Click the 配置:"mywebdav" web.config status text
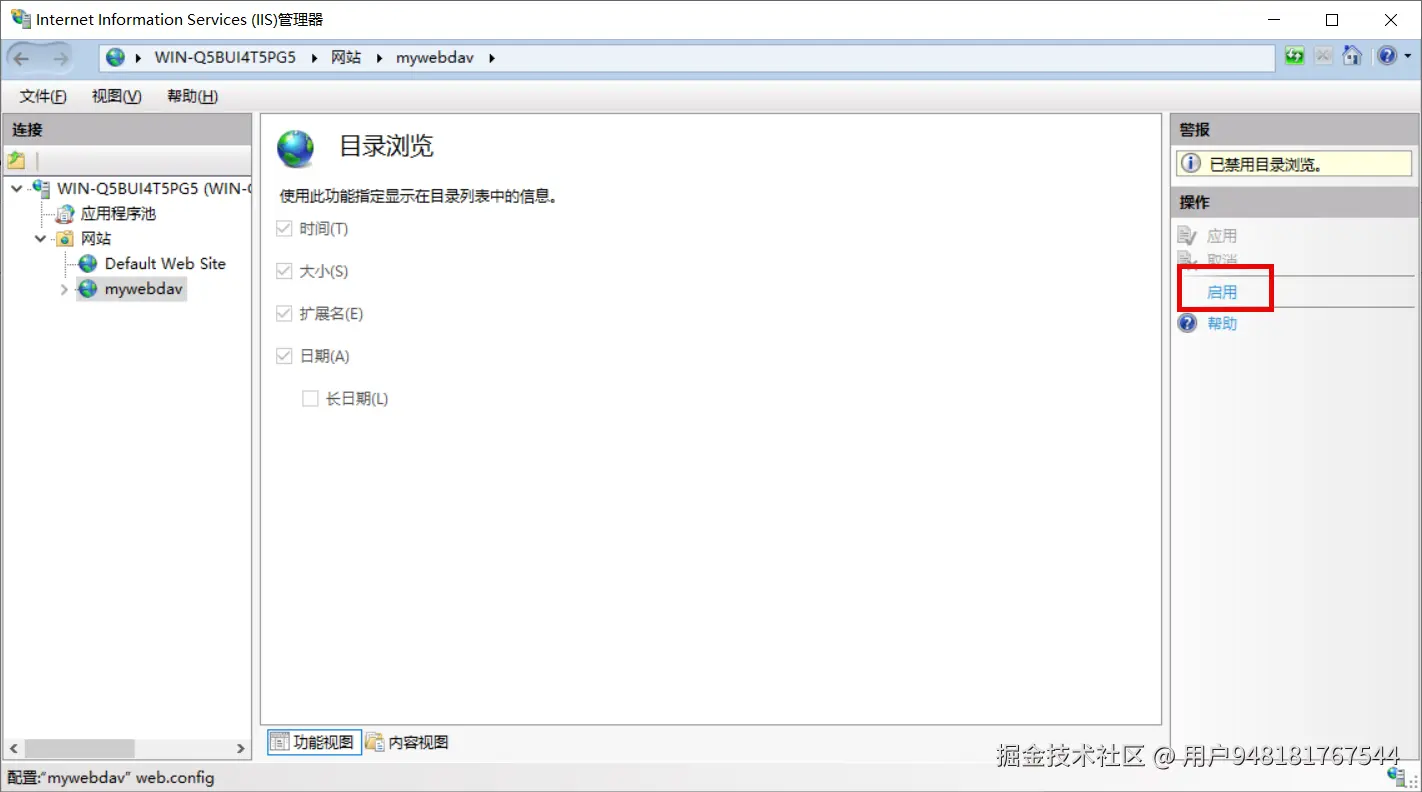1422x792 pixels. 111,778
